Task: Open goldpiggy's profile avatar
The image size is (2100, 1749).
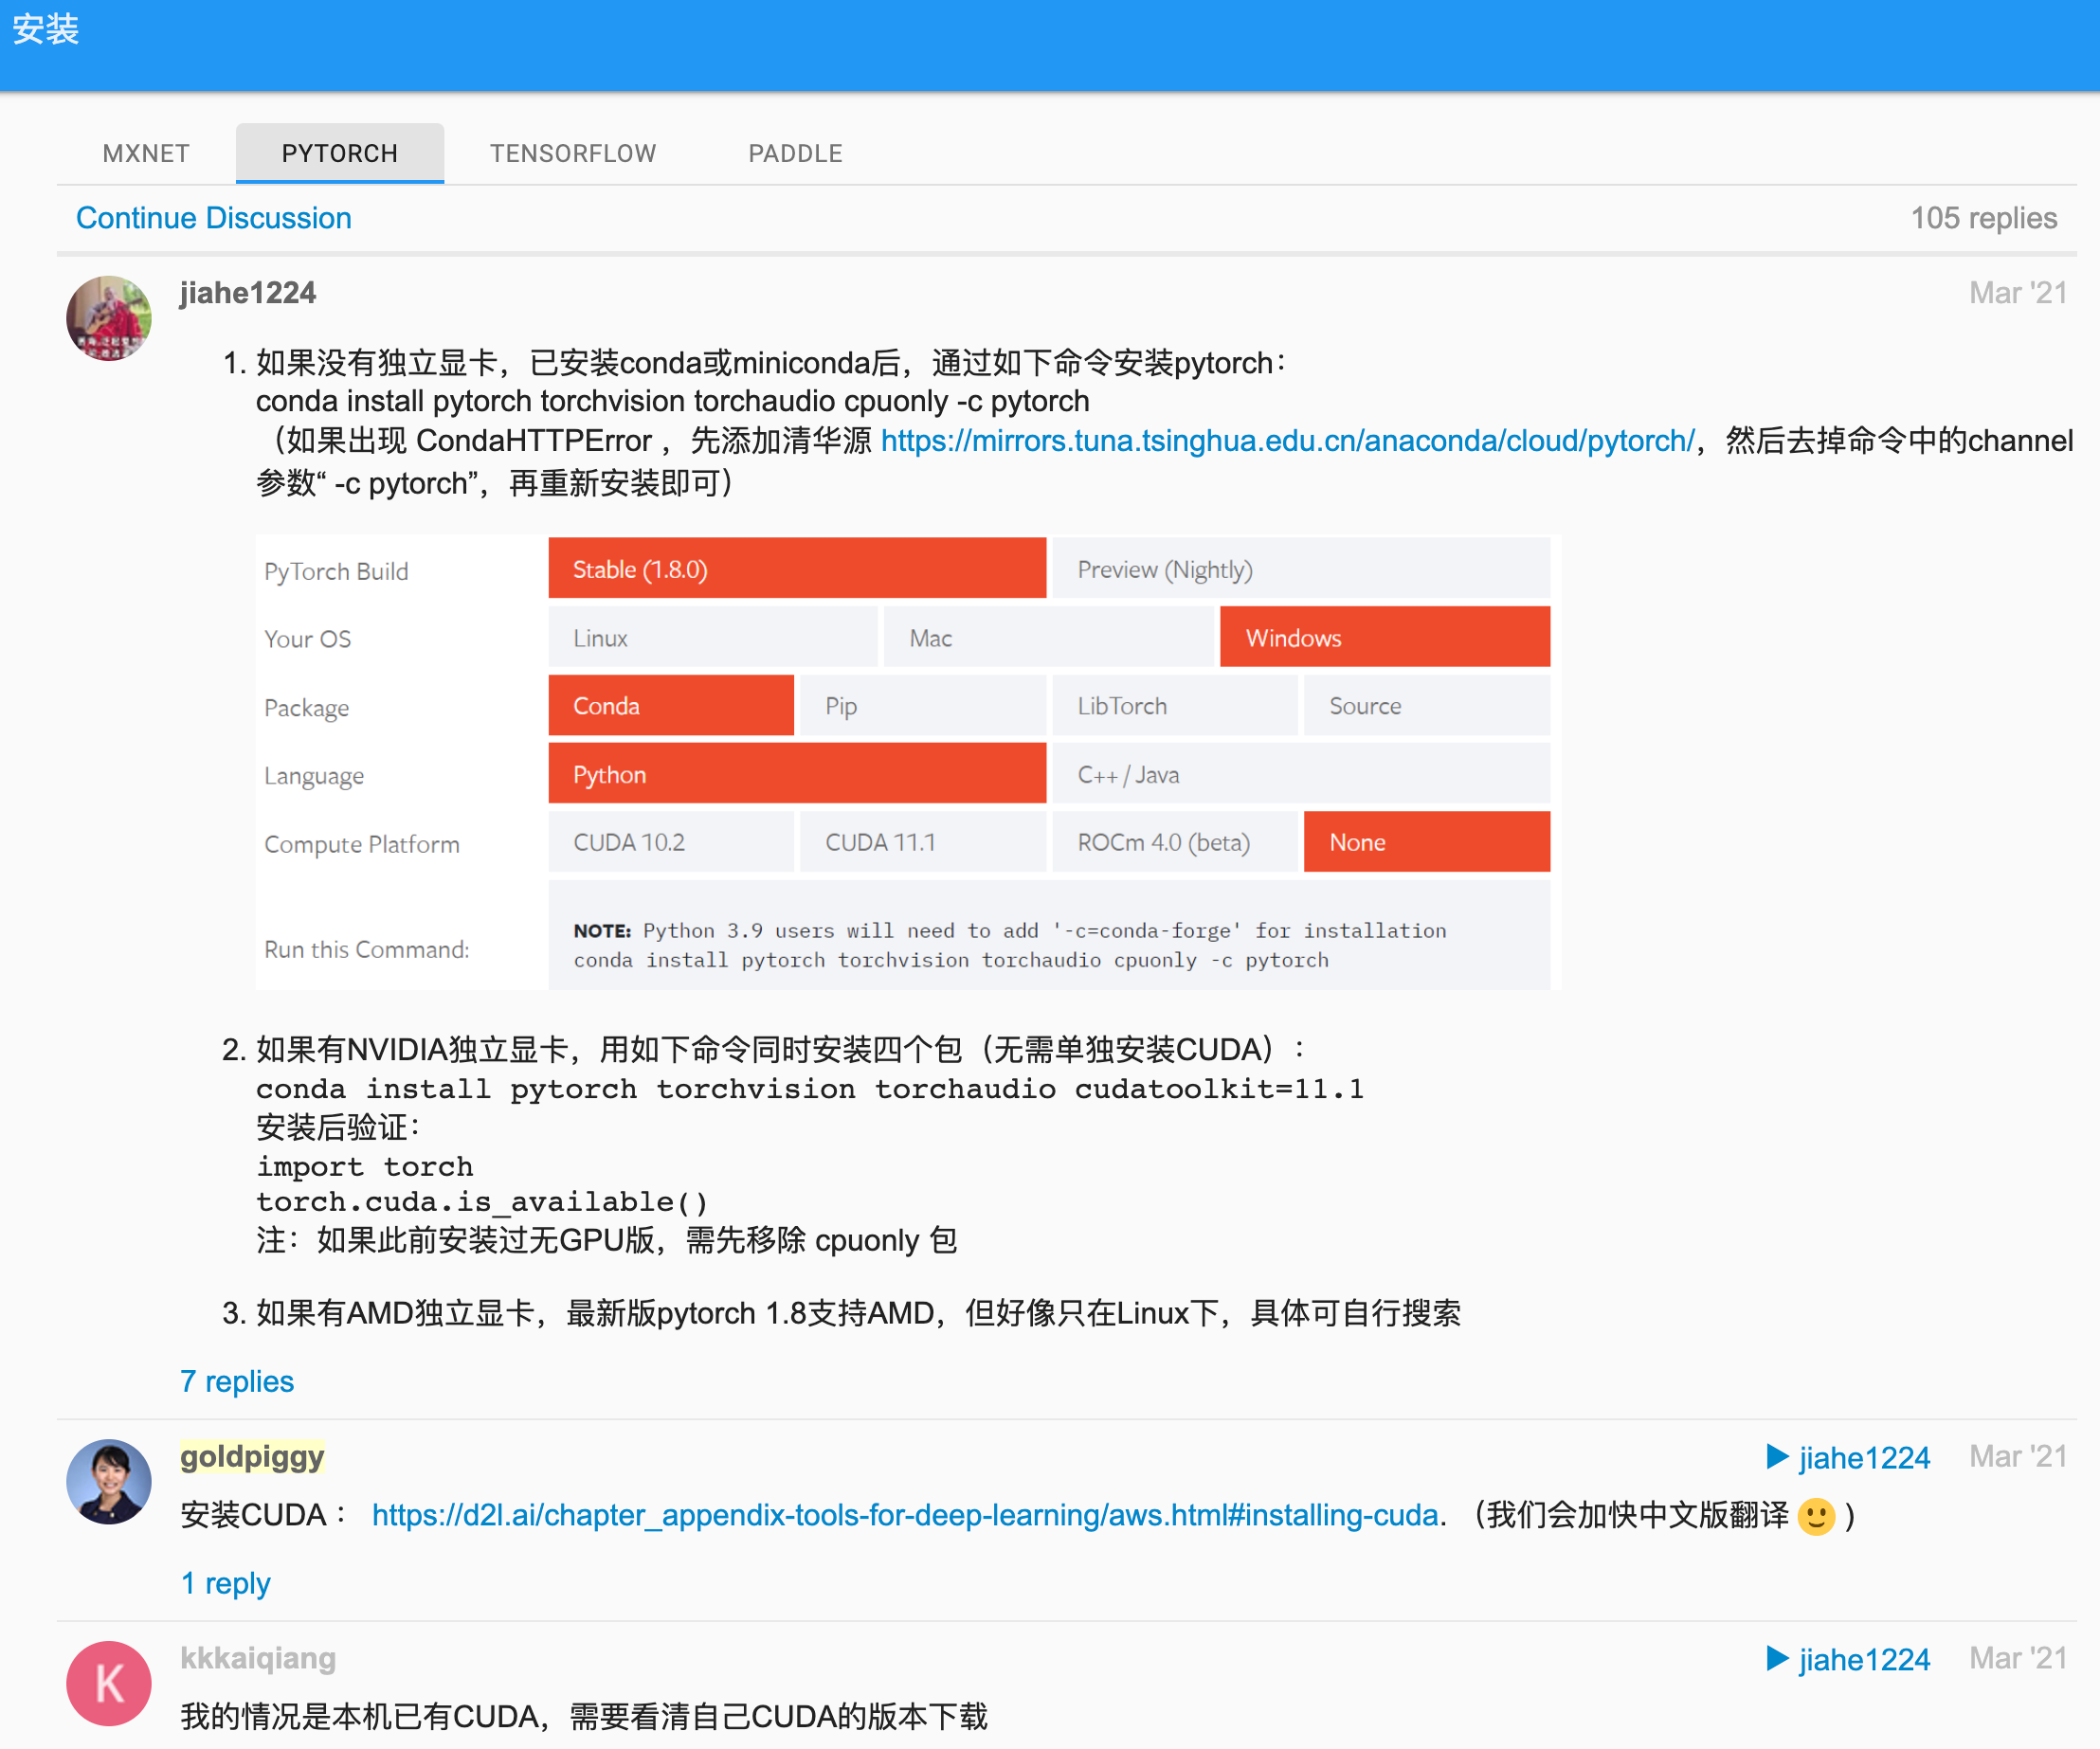Action: 109,1481
